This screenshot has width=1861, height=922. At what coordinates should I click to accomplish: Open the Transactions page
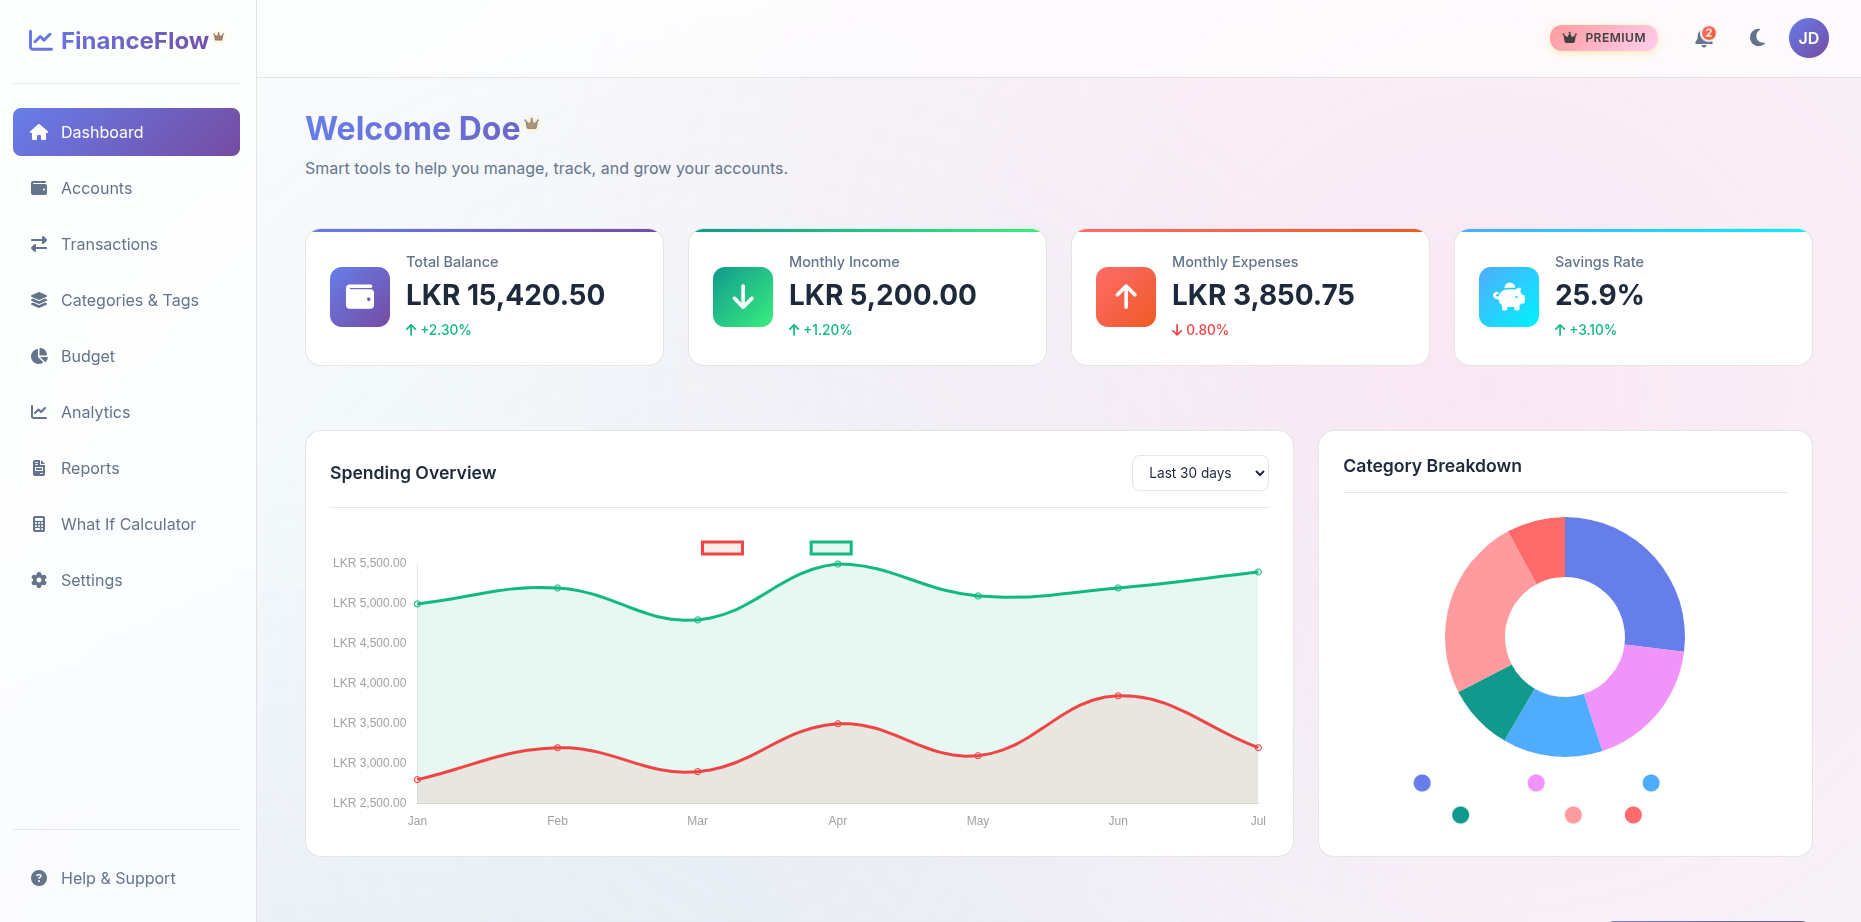(x=109, y=244)
